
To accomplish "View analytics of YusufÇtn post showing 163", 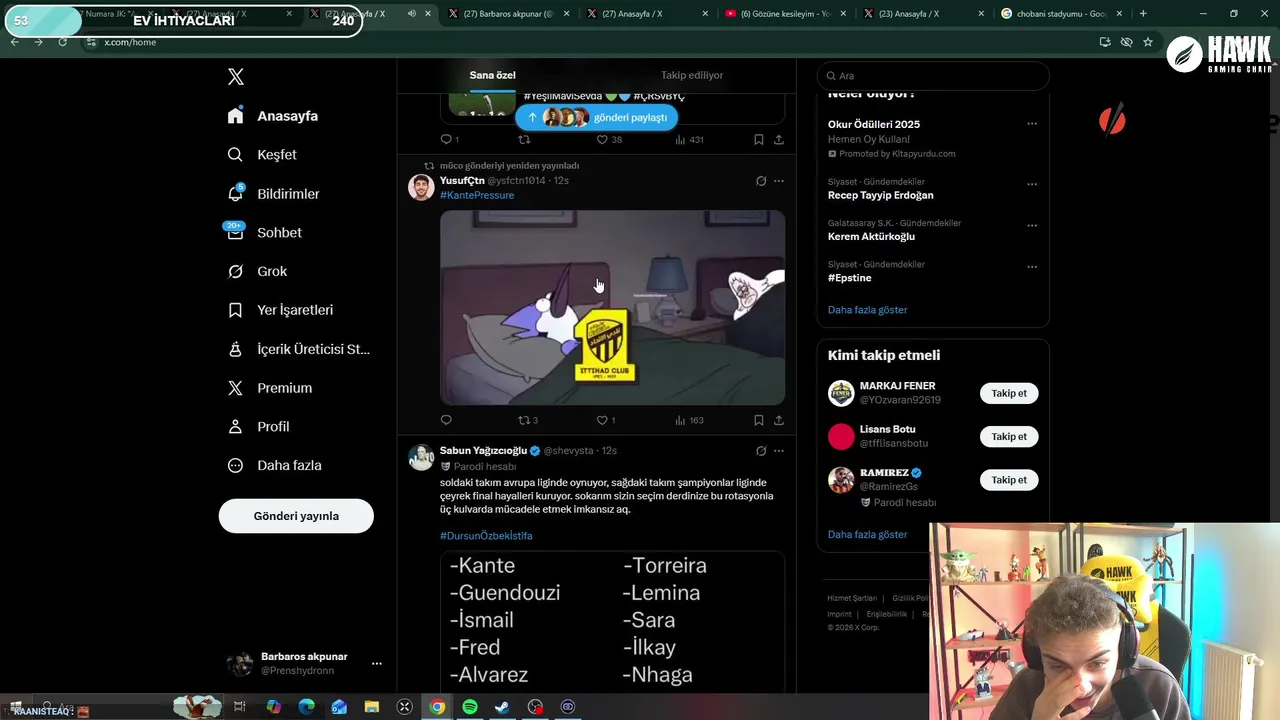I will [x=689, y=420].
